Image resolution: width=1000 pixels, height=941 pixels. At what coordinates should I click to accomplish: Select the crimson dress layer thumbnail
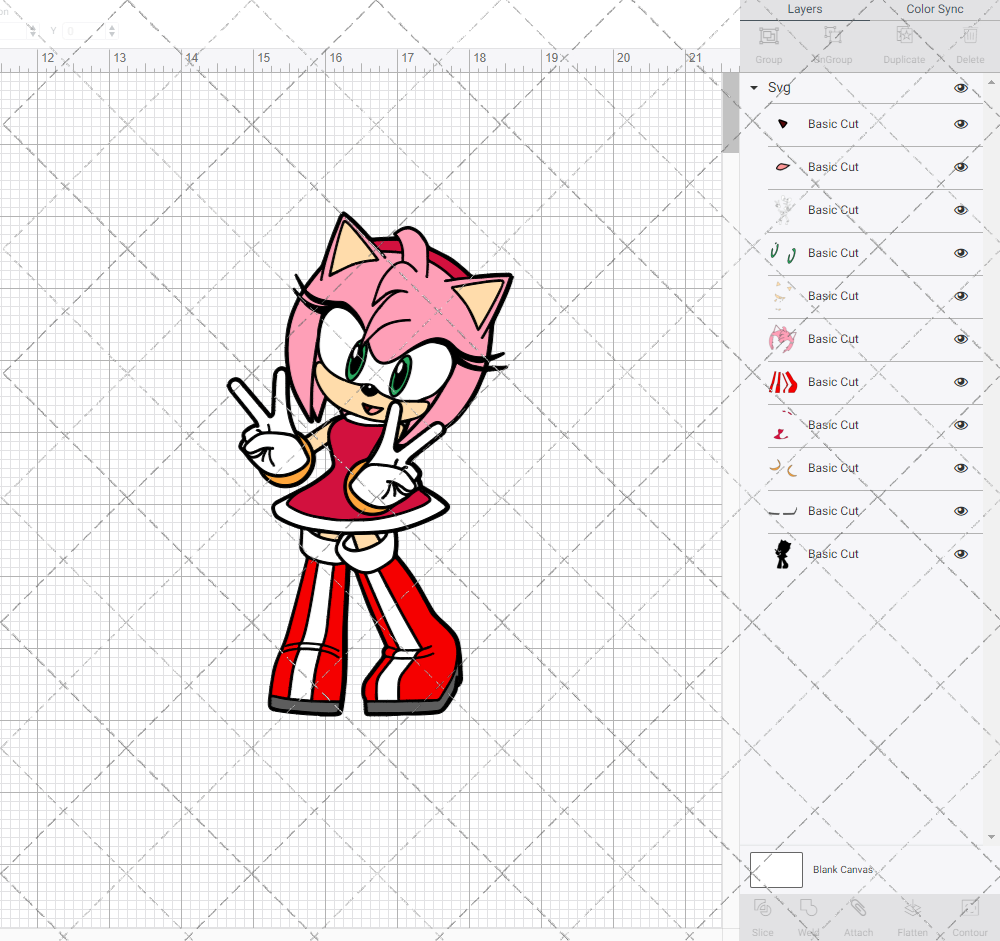(783, 425)
